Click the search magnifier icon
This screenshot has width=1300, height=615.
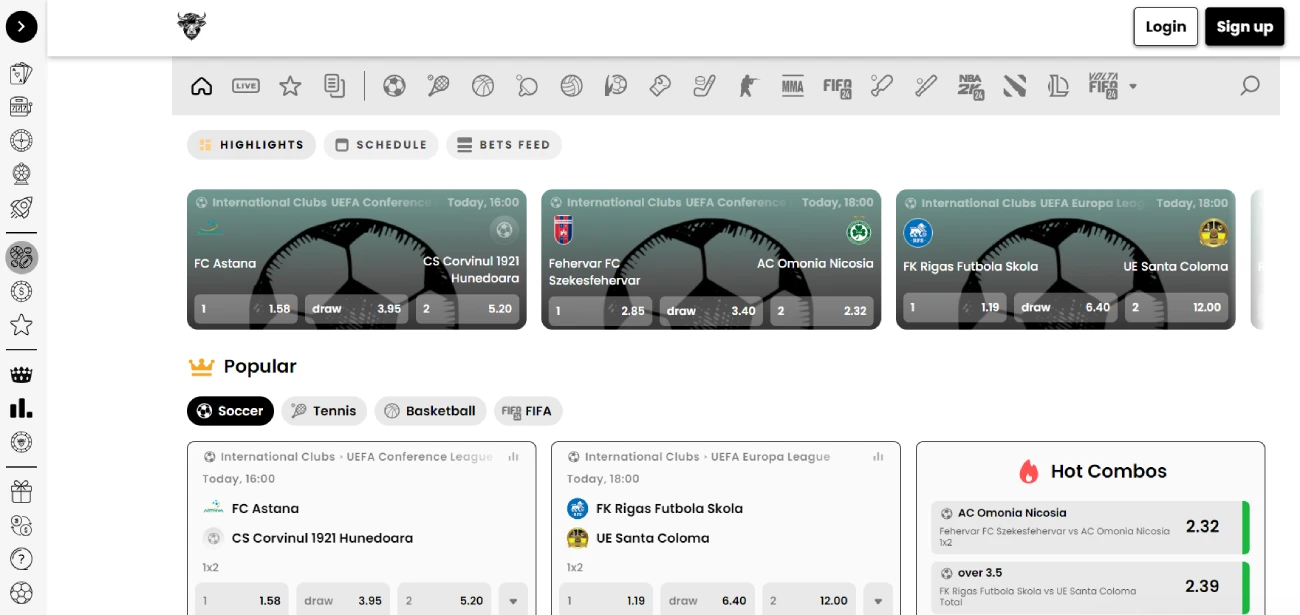tap(1250, 86)
